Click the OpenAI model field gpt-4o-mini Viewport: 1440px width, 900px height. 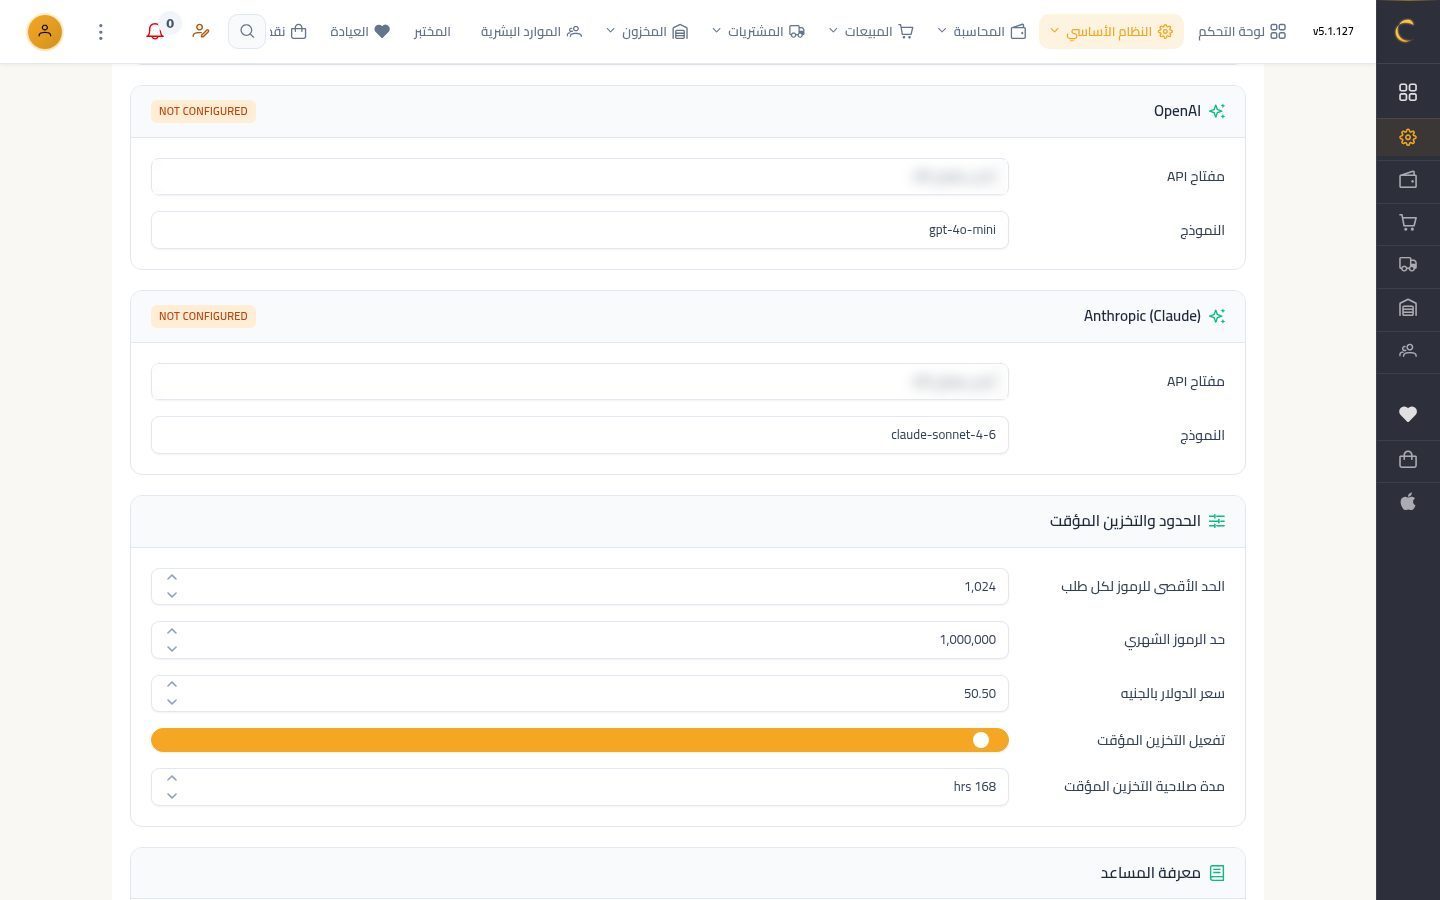[x=580, y=230]
